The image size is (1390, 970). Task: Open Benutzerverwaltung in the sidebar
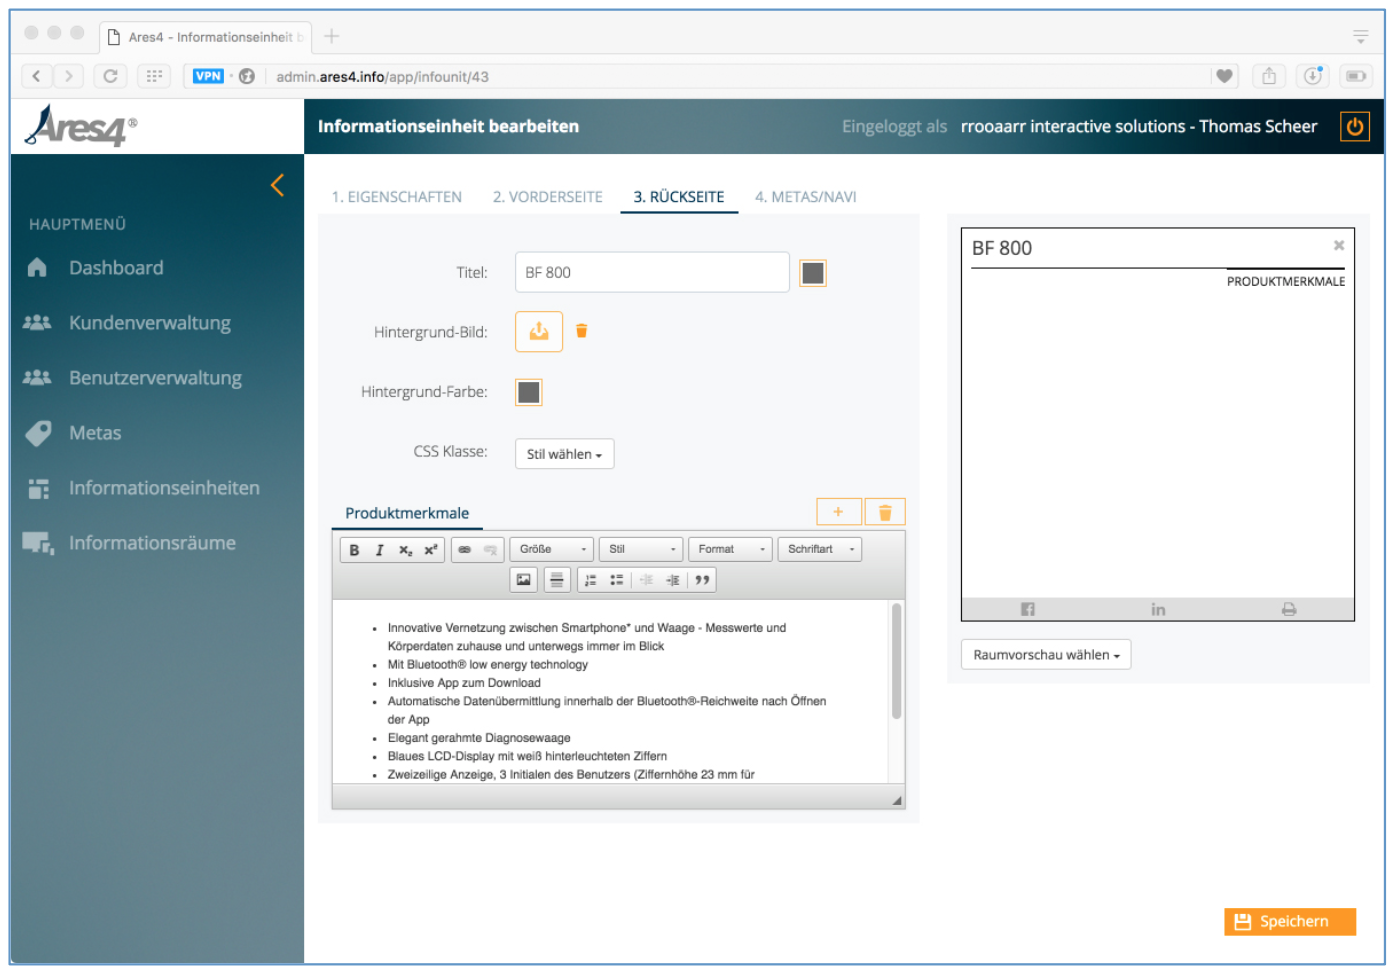[x=155, y=378]
